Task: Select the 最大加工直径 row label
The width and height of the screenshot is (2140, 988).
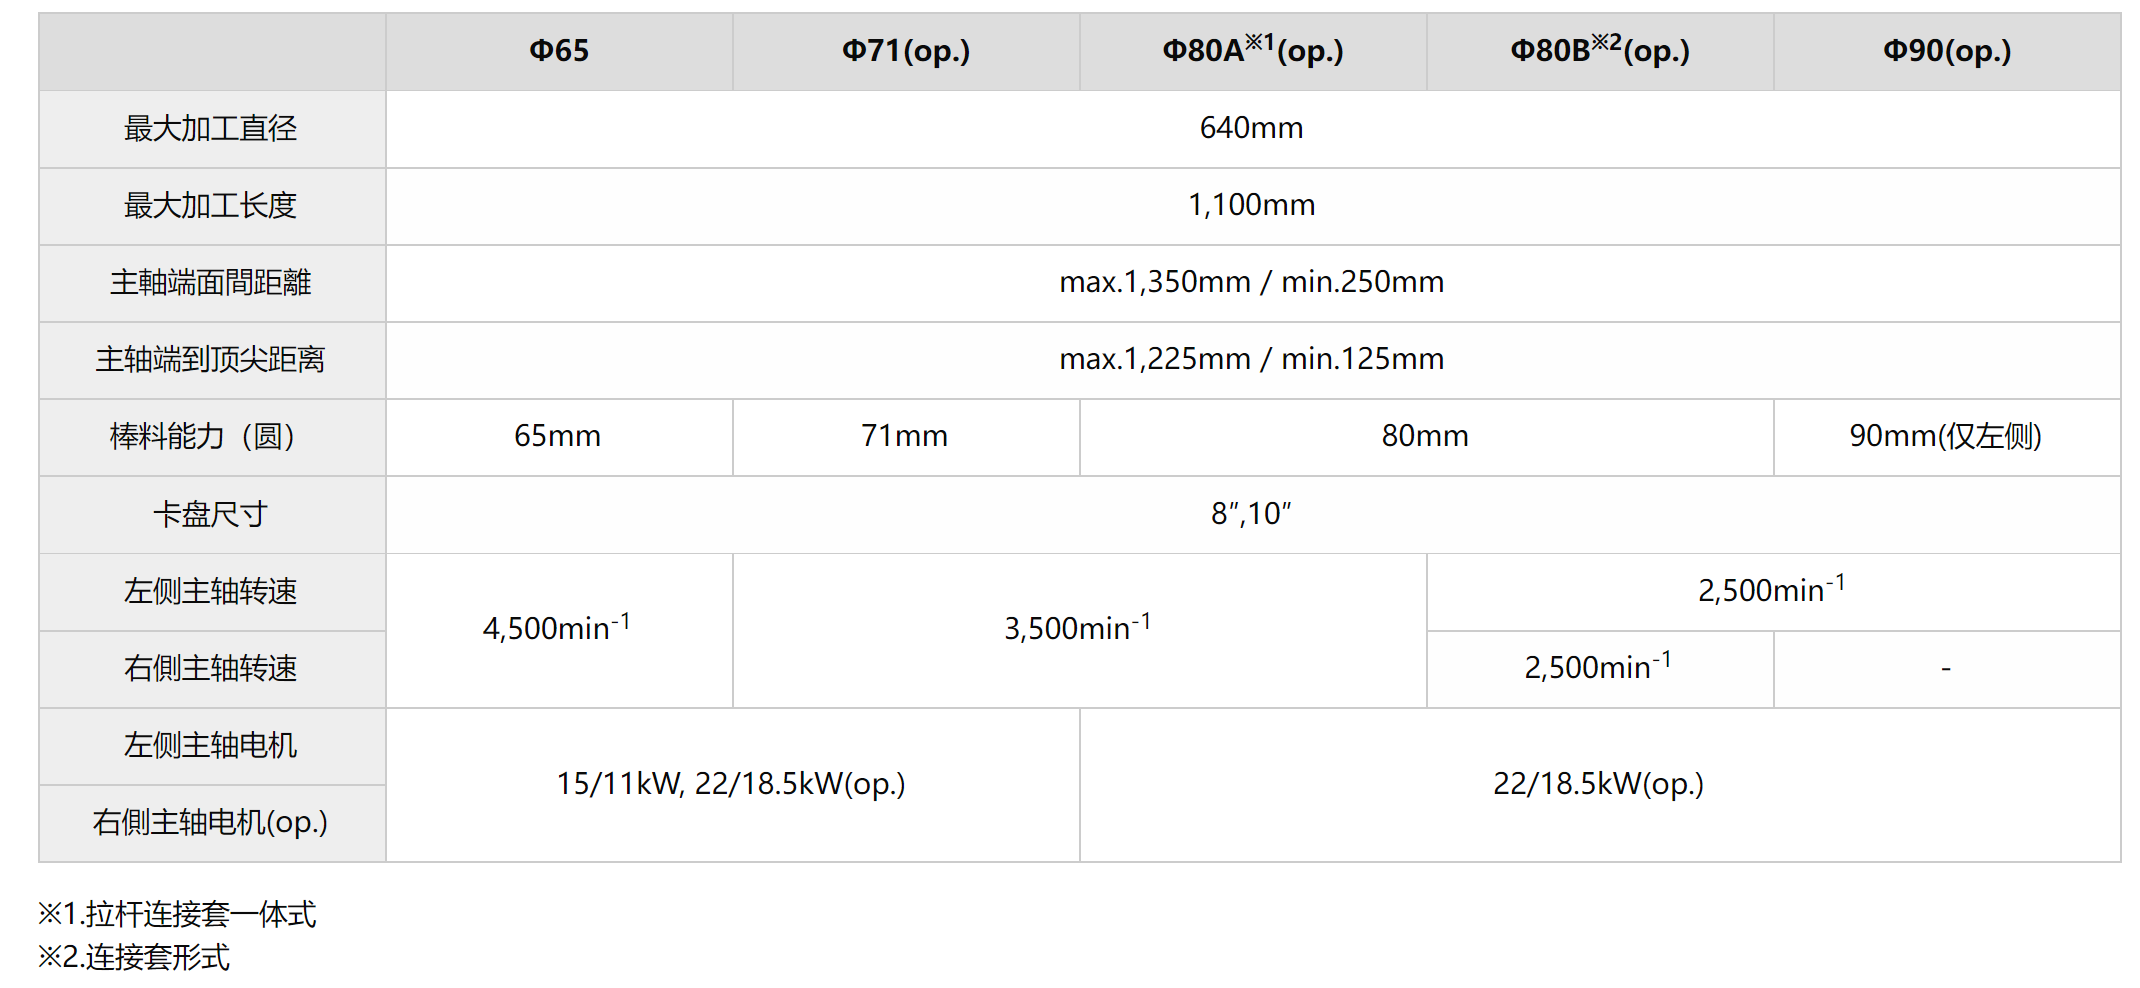Action: [x=211, y=129]
